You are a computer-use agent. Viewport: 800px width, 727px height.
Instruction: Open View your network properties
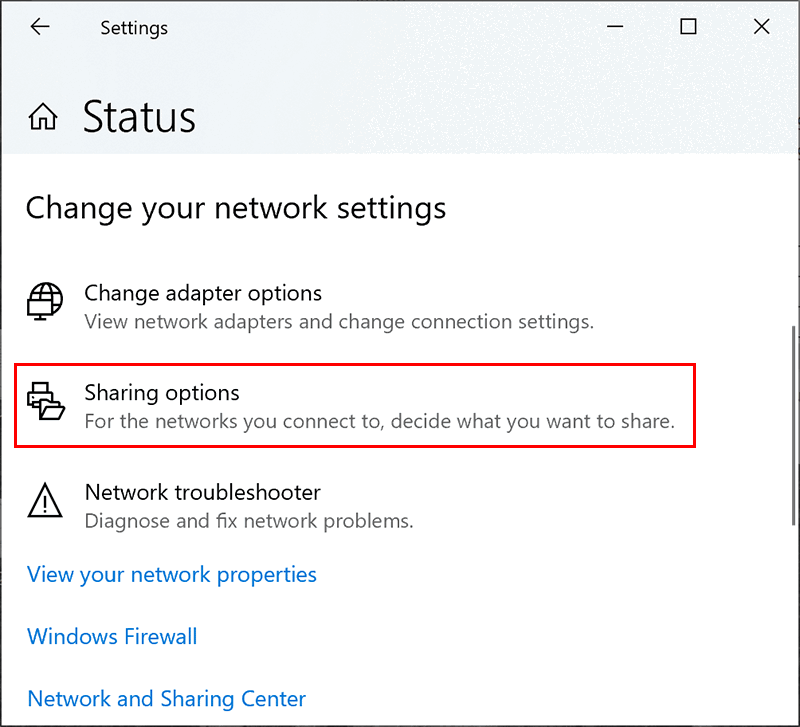point(171,574)
